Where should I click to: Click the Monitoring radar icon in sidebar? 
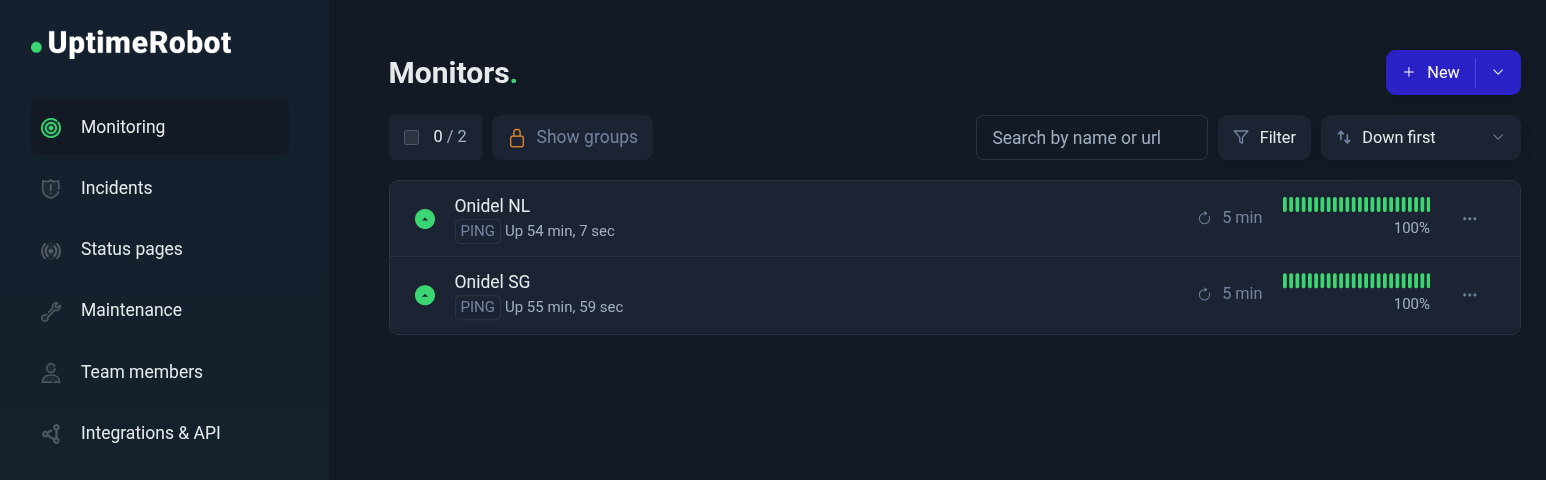(x=51, y=128)
